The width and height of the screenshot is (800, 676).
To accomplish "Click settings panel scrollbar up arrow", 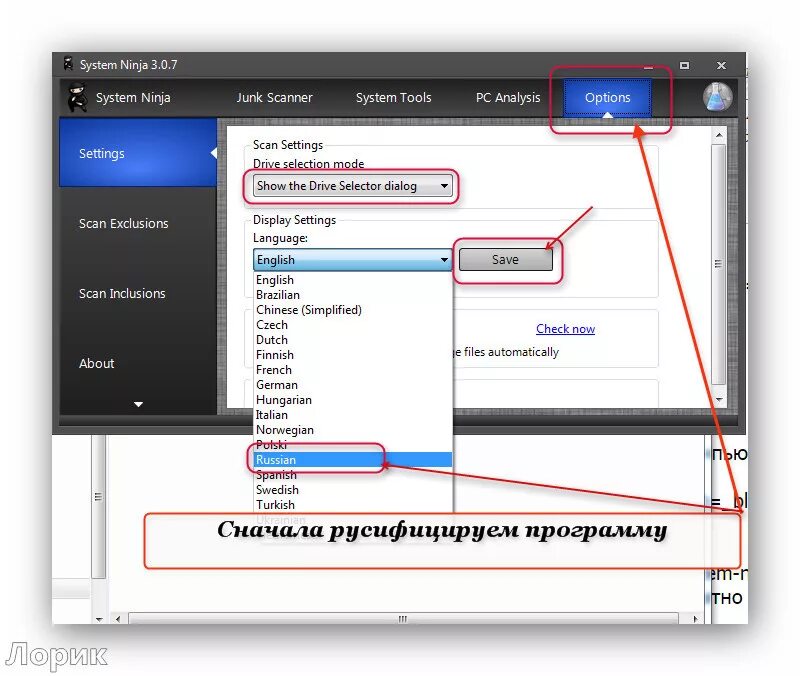I will [x=719, y=135].
